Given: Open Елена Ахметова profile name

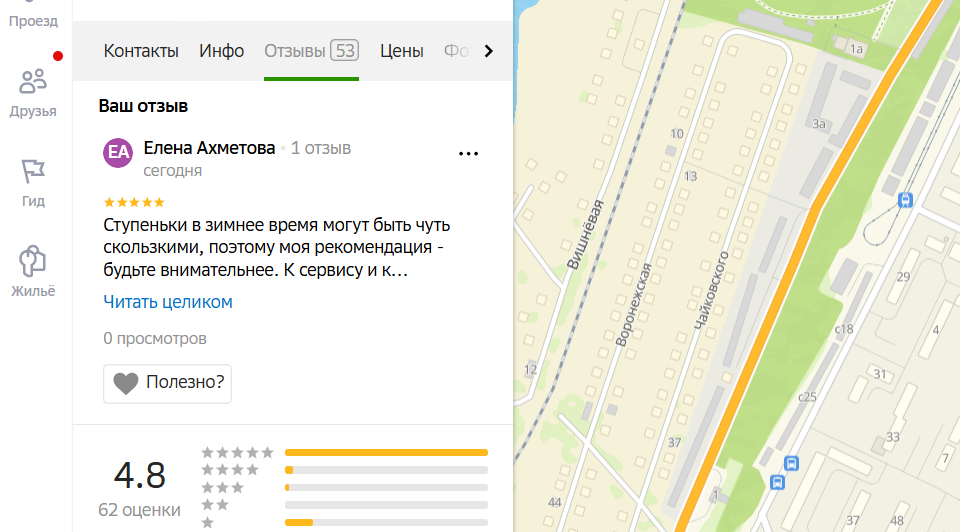Looking at the screenshot, I should tap(209, 148).
